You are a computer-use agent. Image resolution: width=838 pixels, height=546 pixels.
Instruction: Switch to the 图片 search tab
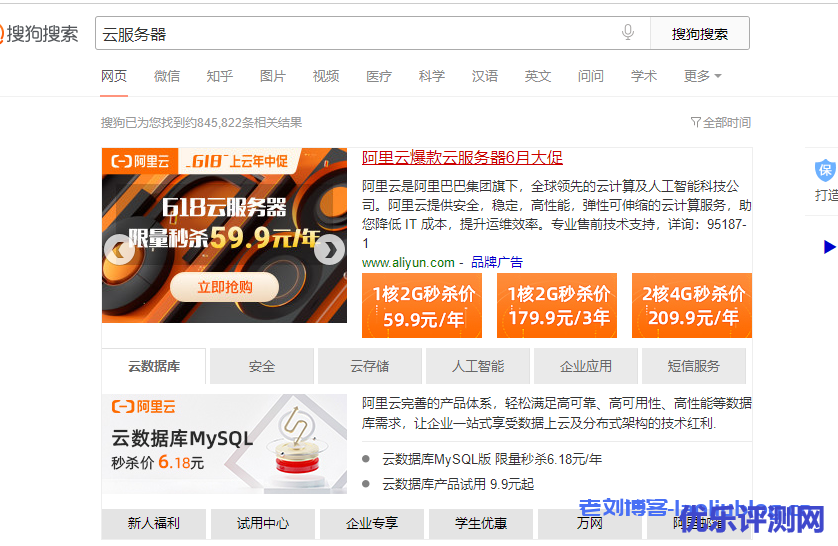click(x=273, y=76)
